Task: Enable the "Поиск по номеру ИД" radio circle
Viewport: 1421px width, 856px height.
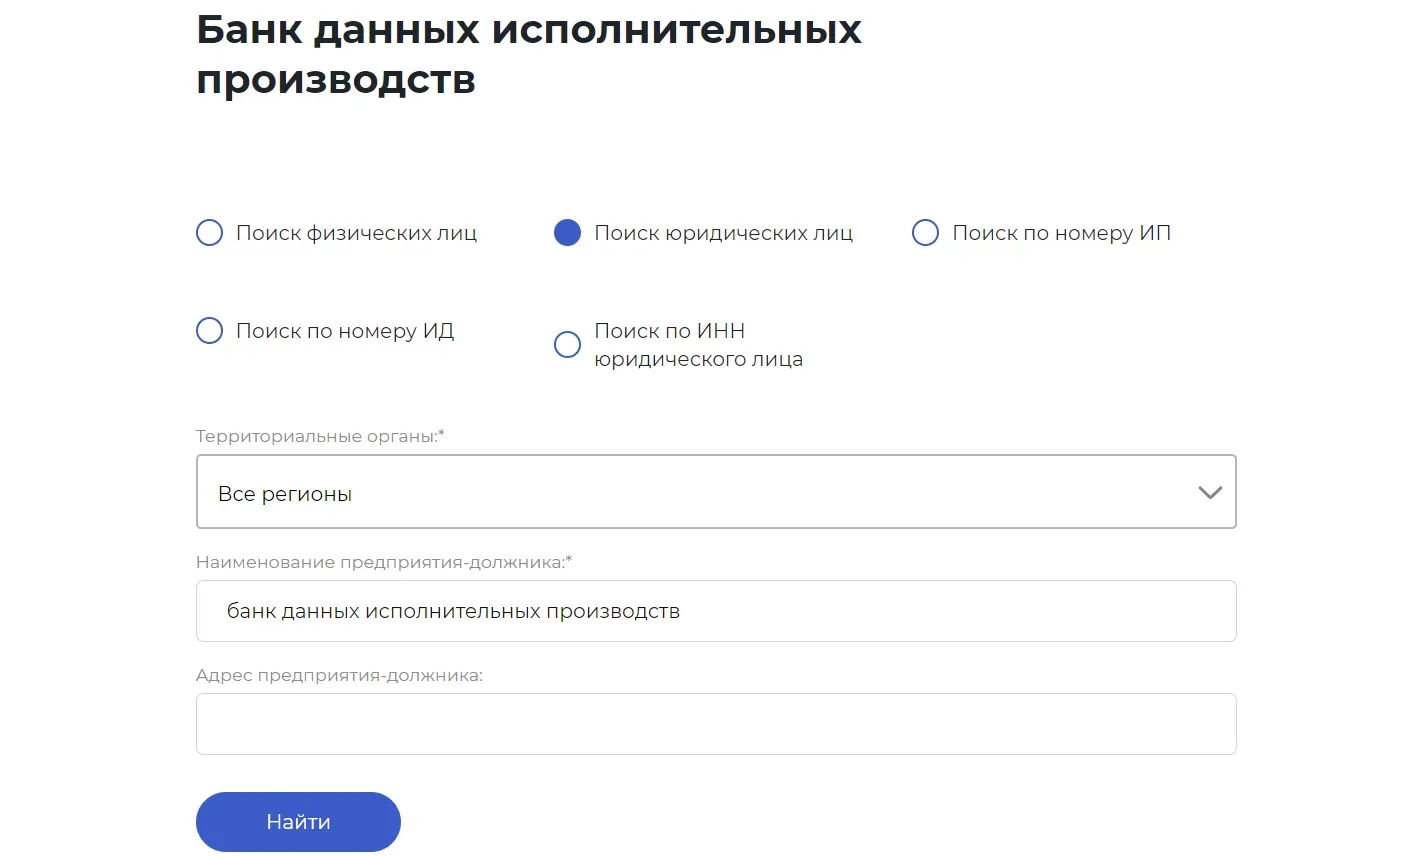Action: [209, 331]
